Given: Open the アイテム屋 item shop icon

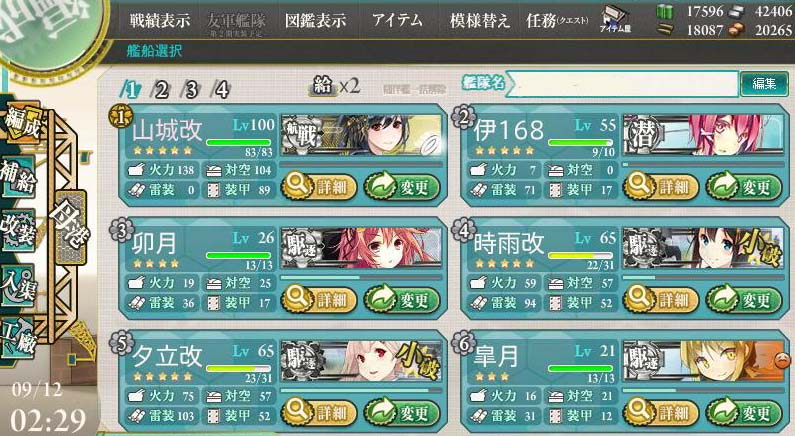Looking at the screenshot, I should 615,19.
